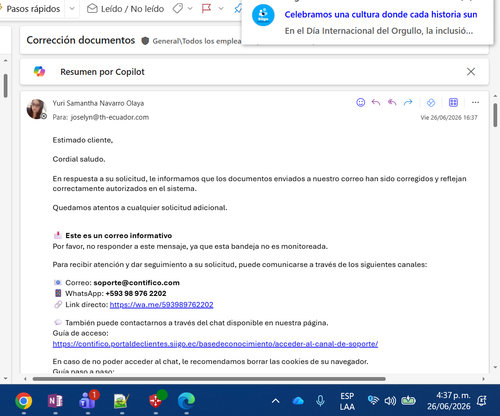The height and width of the screenshot is (416, 500).
Task: Click the horizontal scrollbar left arrow
Action: [25, 379]
